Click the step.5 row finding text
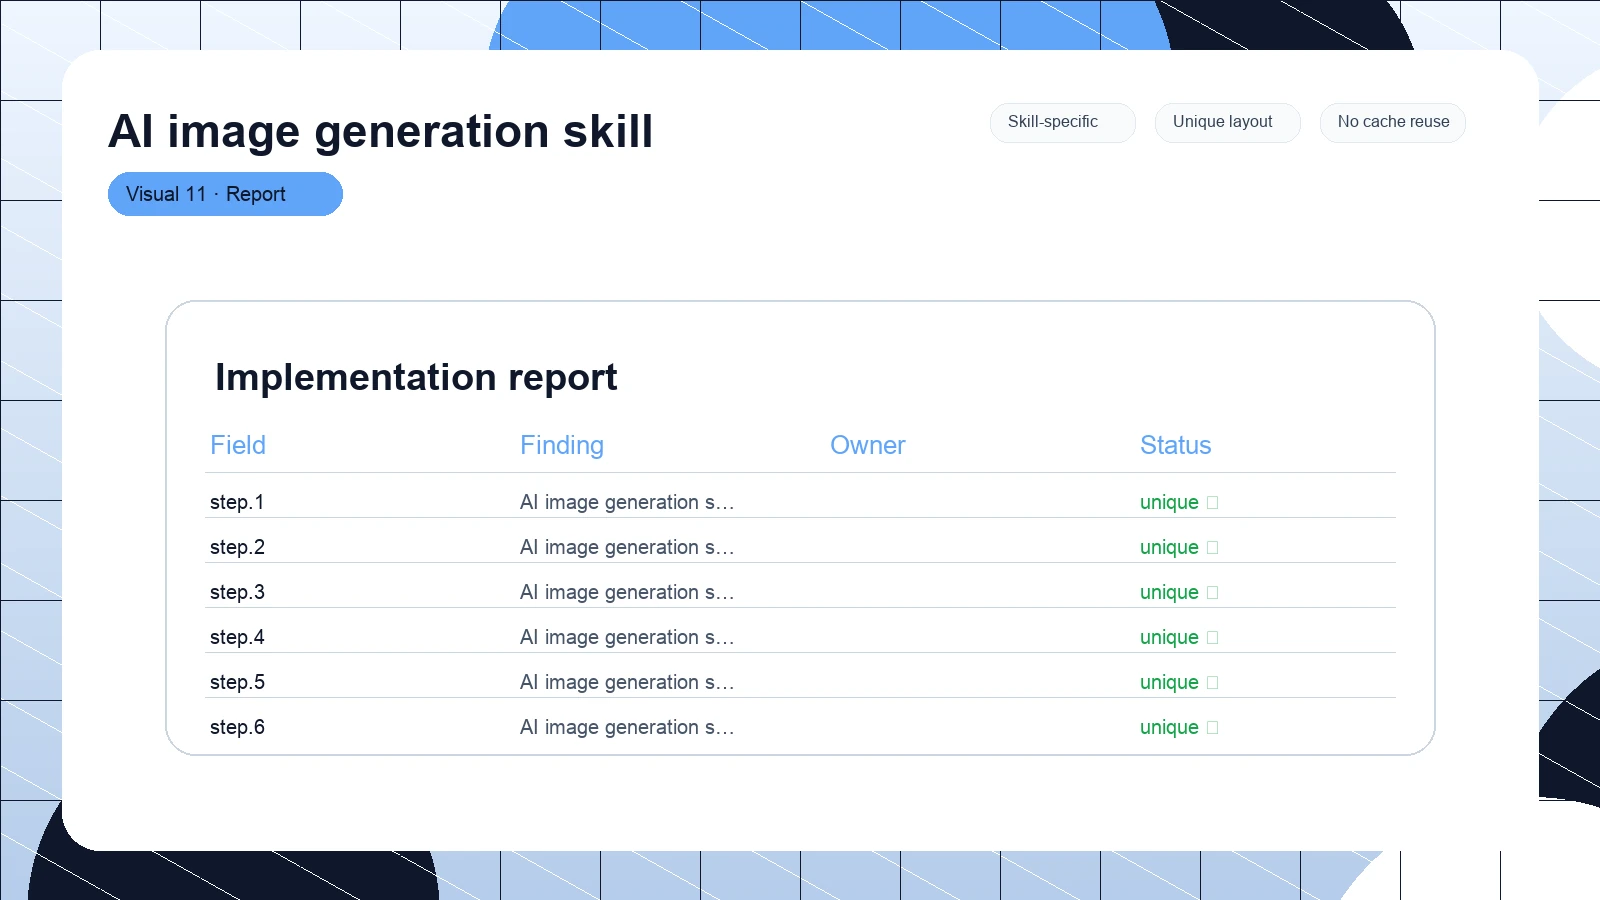This screenshot has height=900, width=1600. [x=627, y=682]
